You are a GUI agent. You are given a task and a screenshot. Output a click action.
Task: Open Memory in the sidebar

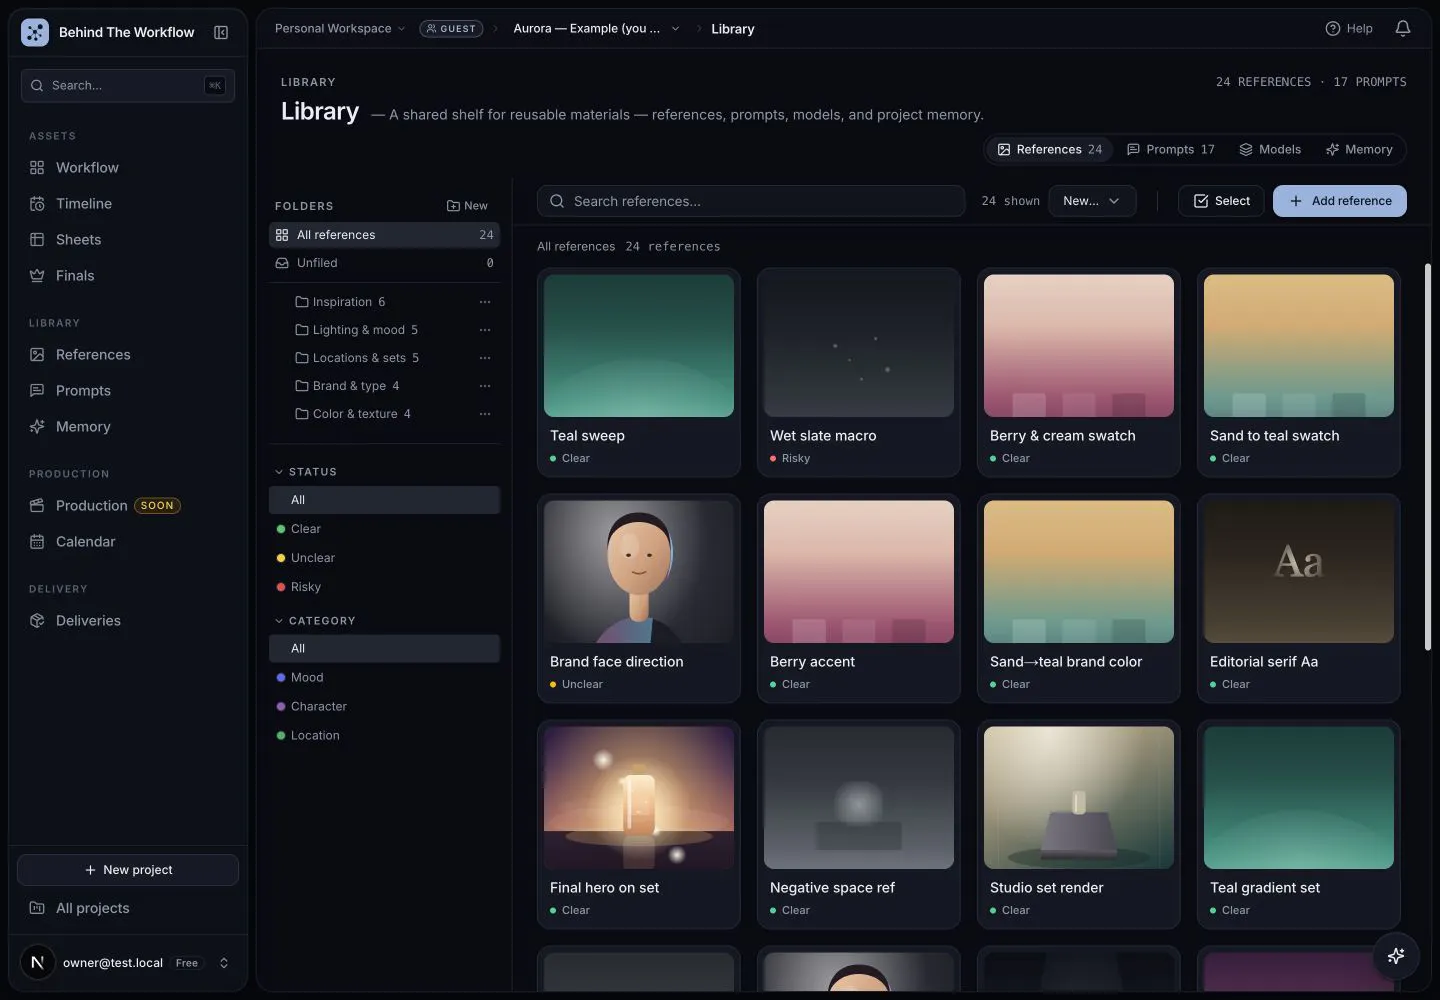128,426
